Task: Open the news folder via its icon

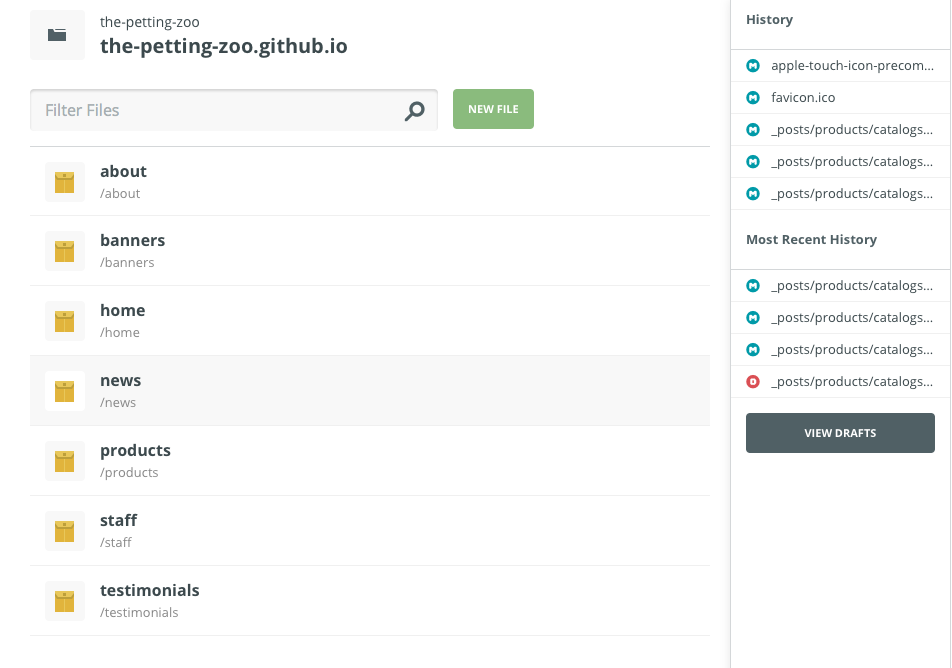Action: coord(65,391)
